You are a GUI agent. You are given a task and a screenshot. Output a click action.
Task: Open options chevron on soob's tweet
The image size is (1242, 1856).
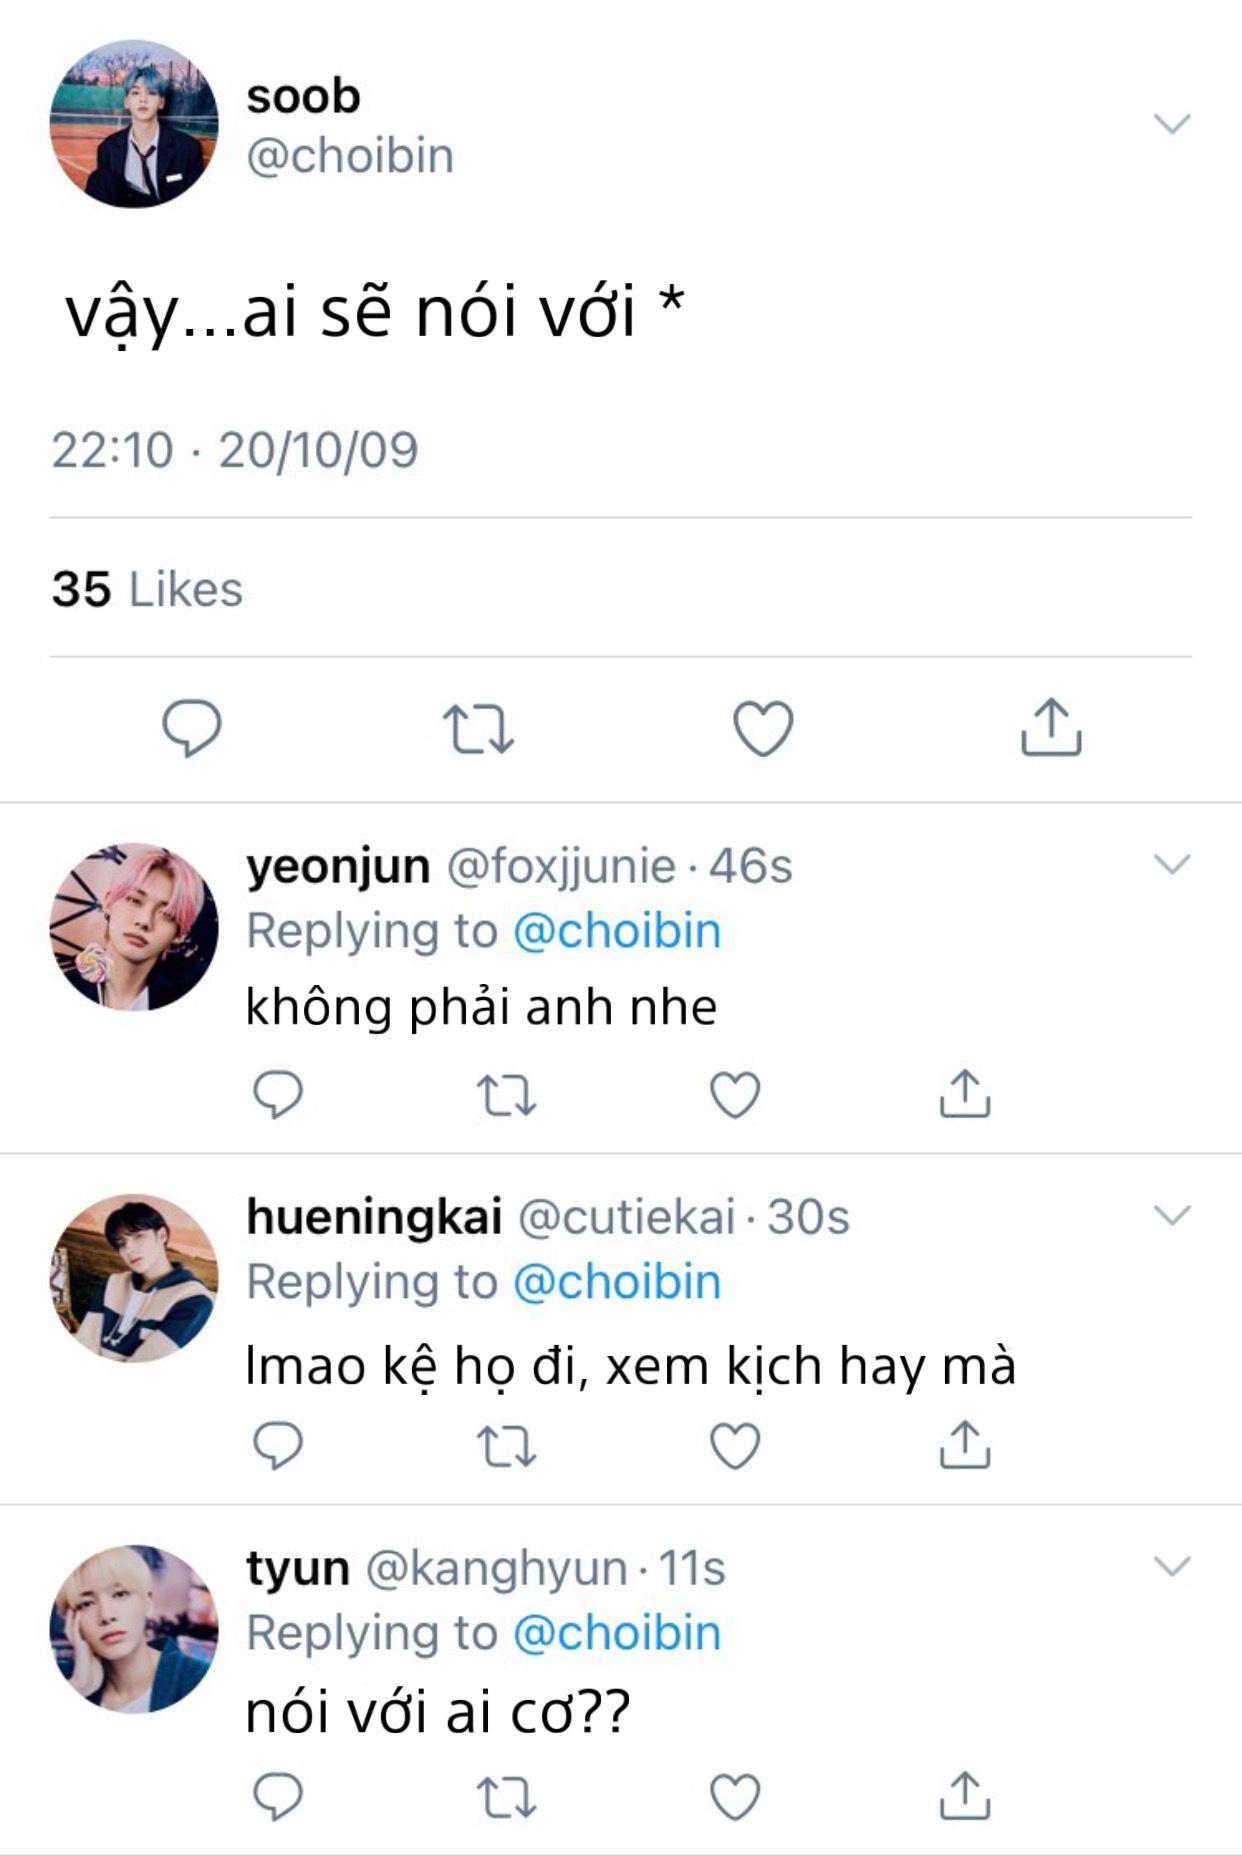[x=1172, y=124]
